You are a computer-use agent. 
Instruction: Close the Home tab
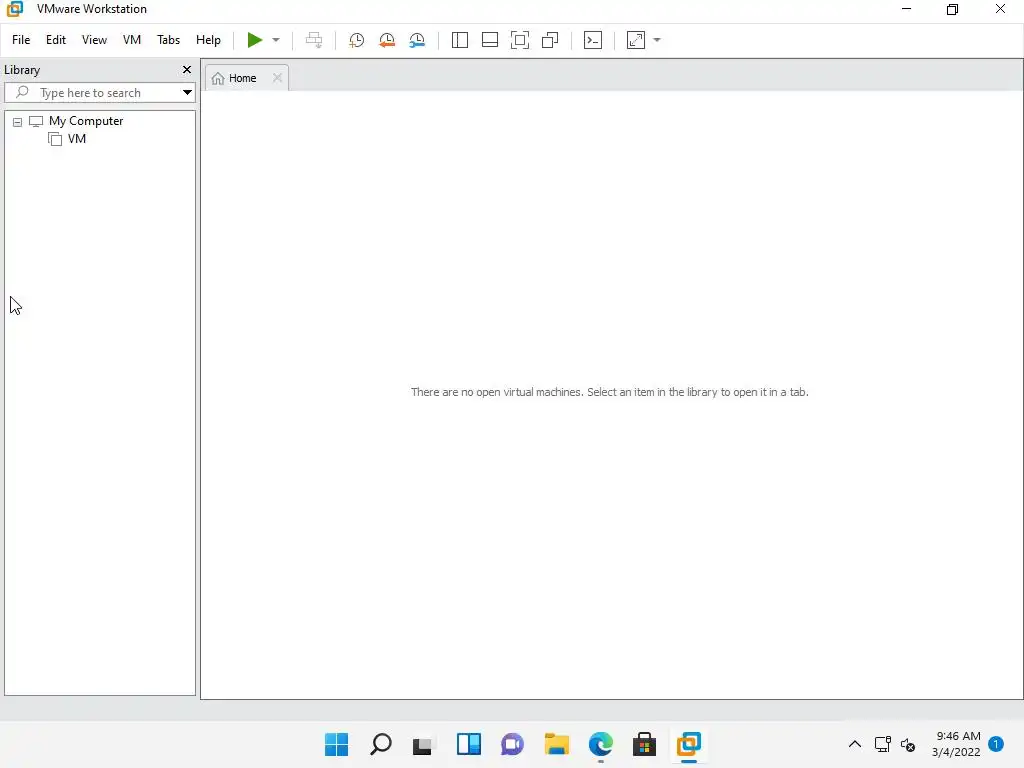pos(278,78)
